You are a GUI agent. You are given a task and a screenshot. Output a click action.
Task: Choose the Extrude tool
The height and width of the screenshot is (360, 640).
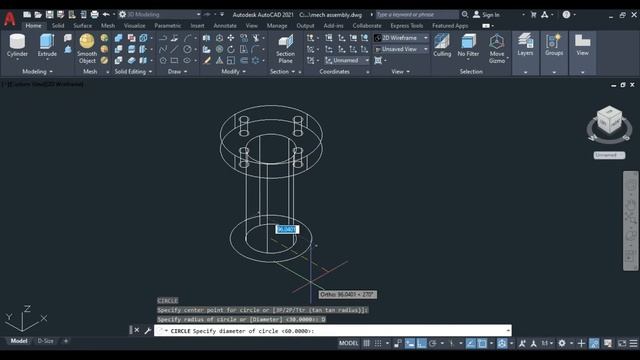pos(47,45)
